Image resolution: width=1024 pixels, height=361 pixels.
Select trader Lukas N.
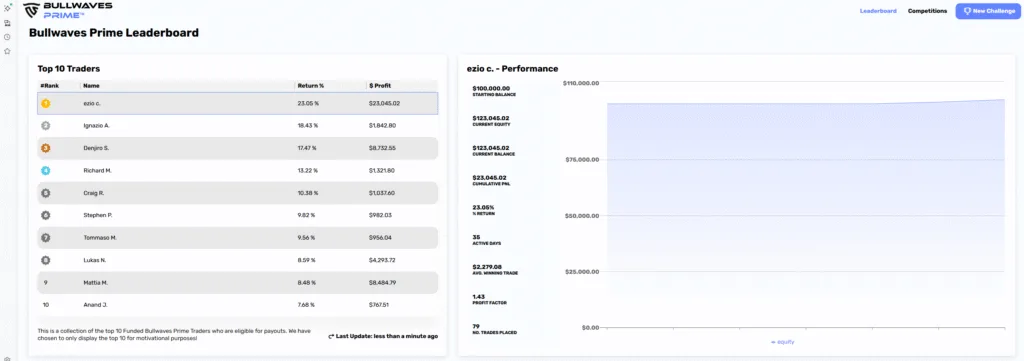(x=238, y=260)
